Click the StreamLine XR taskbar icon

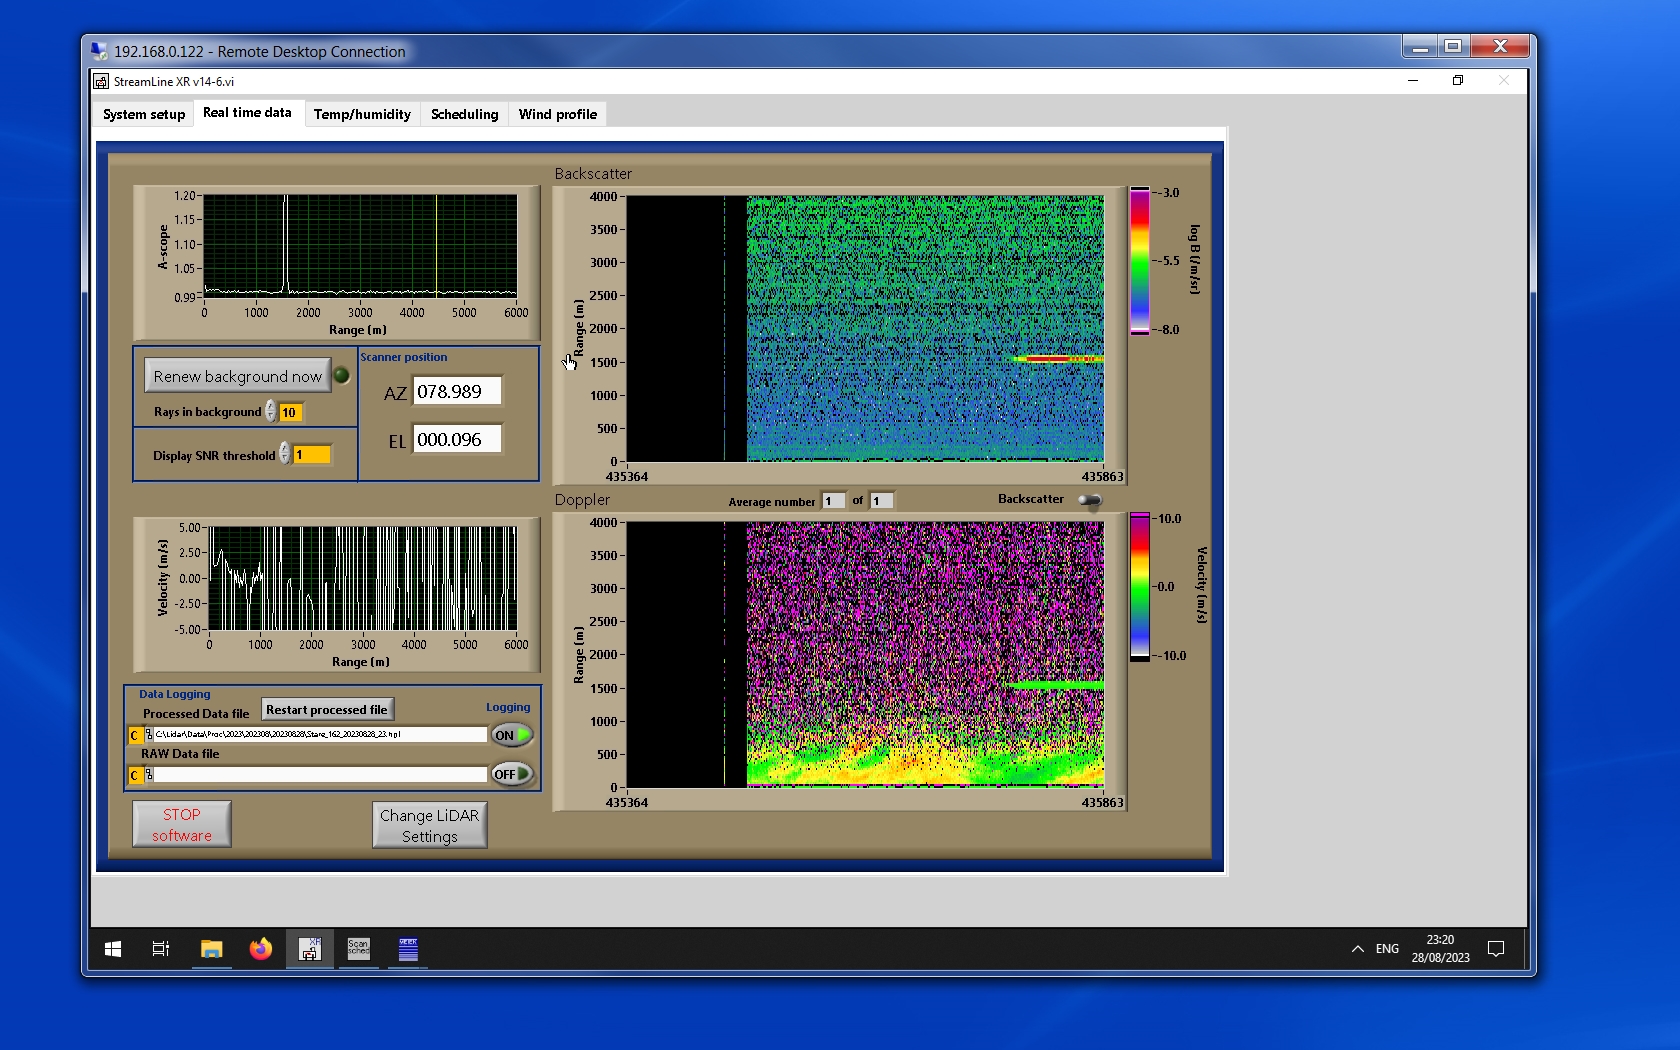click(x=310, y=949)
